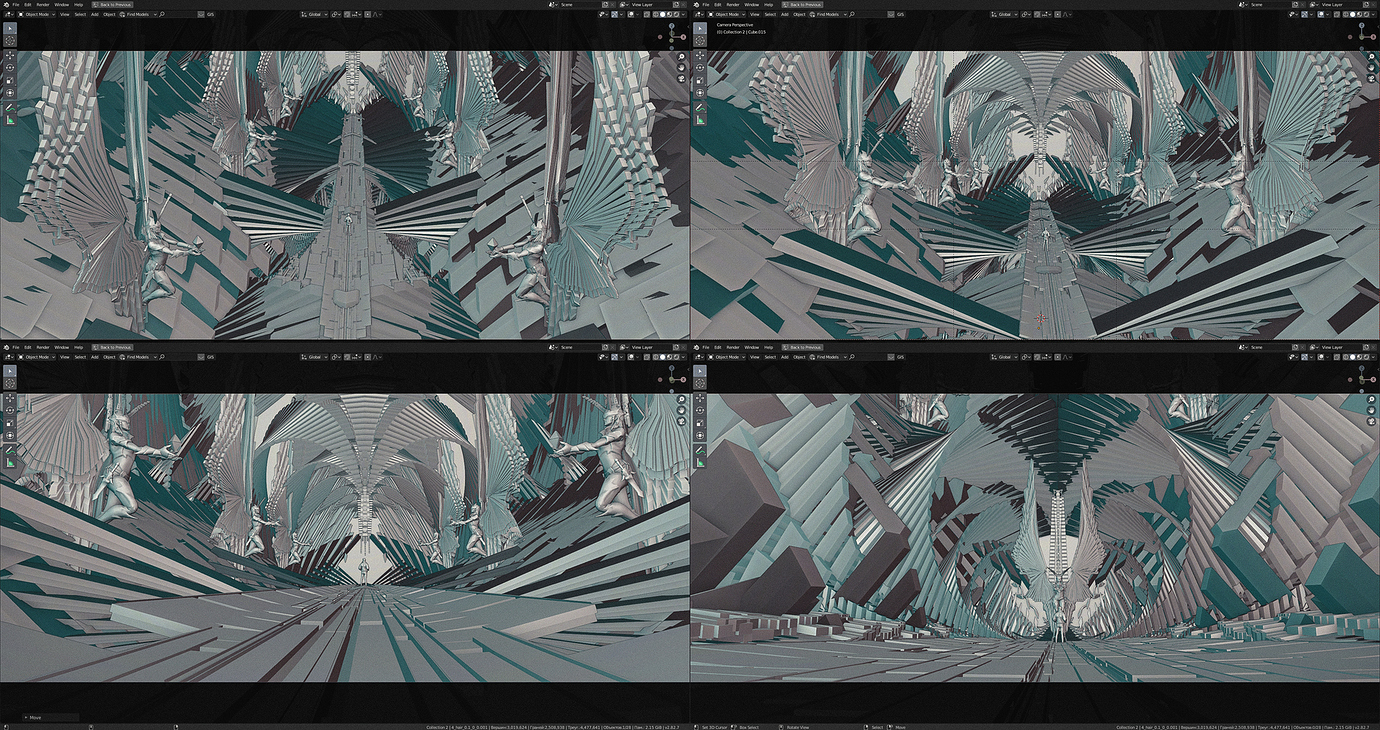Open Object Mode dropdown in top-left viewport
The width and height of the screenshot is (1380, 730).
click(36, 14)
